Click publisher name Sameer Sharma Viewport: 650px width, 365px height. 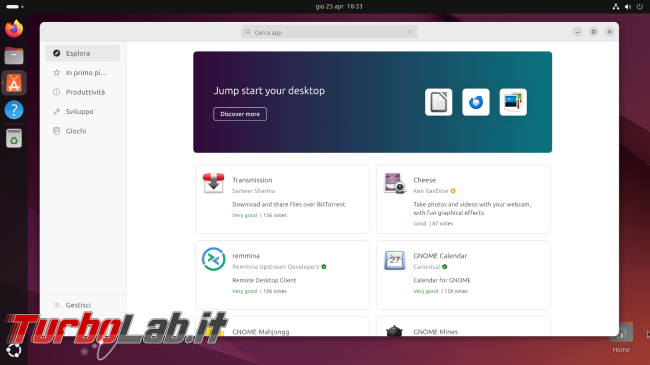253,191
